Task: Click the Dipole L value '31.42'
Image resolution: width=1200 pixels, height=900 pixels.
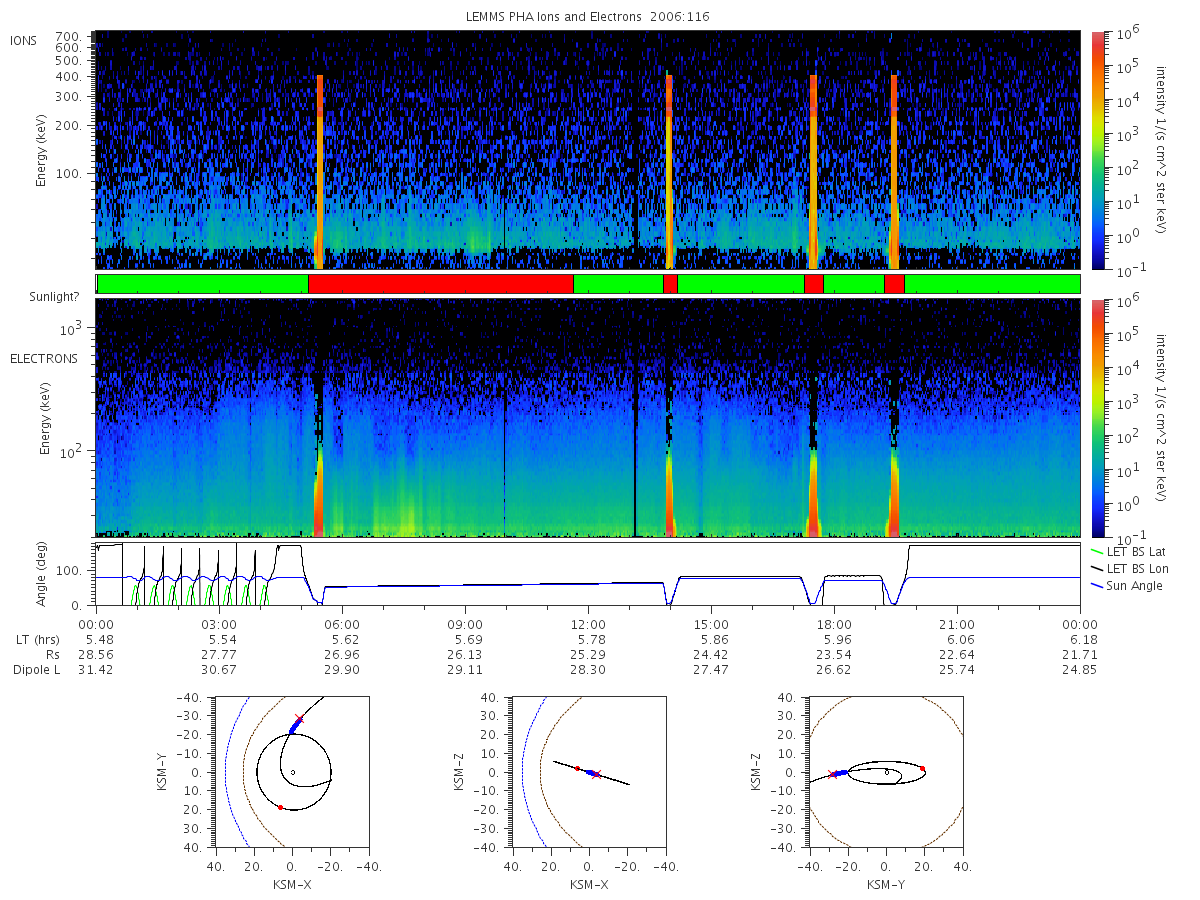Action: tap(96, 669)
